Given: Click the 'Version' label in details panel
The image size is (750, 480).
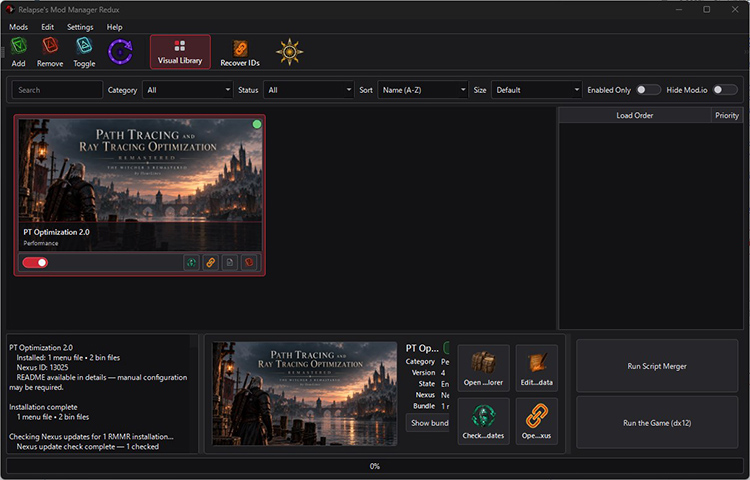Looking at the screenshot, I should 424,373.
